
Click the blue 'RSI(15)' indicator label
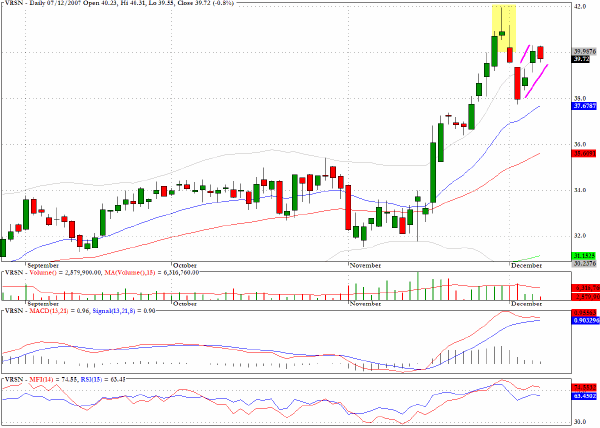91,380
